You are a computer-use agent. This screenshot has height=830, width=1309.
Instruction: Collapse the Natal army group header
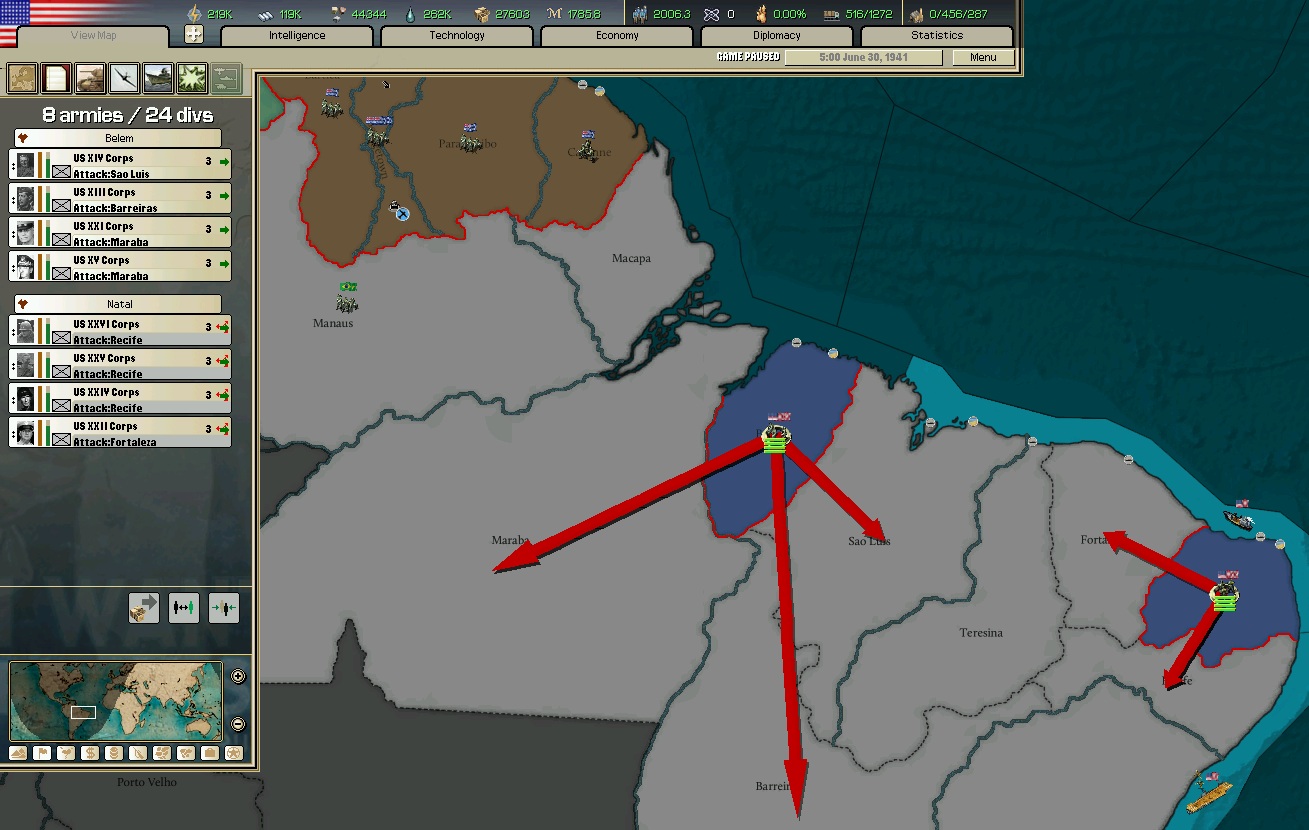pyautogui.click(x=118, y=304)
